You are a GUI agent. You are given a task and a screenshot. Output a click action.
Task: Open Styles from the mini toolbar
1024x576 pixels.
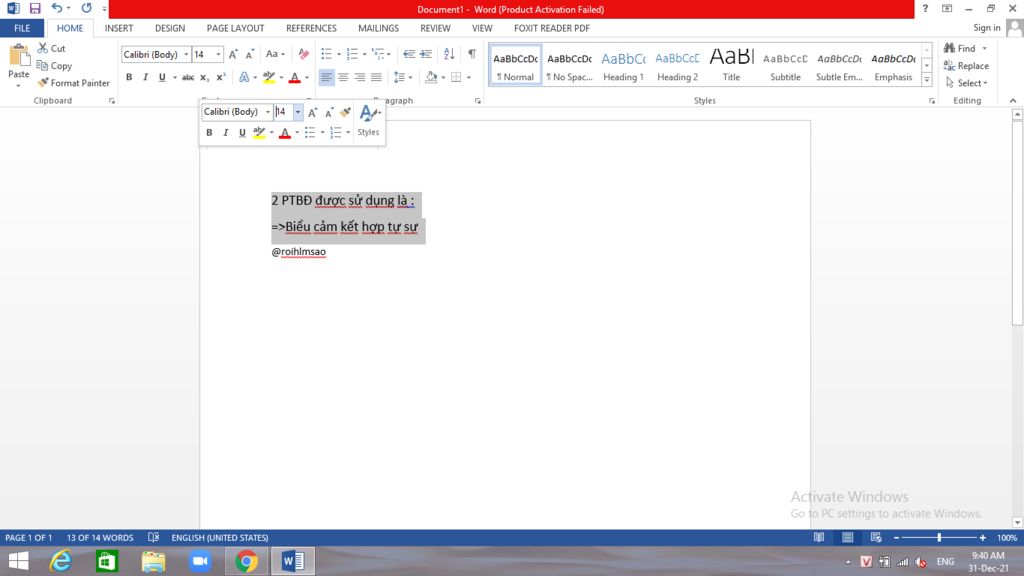(x=368, y=121)
